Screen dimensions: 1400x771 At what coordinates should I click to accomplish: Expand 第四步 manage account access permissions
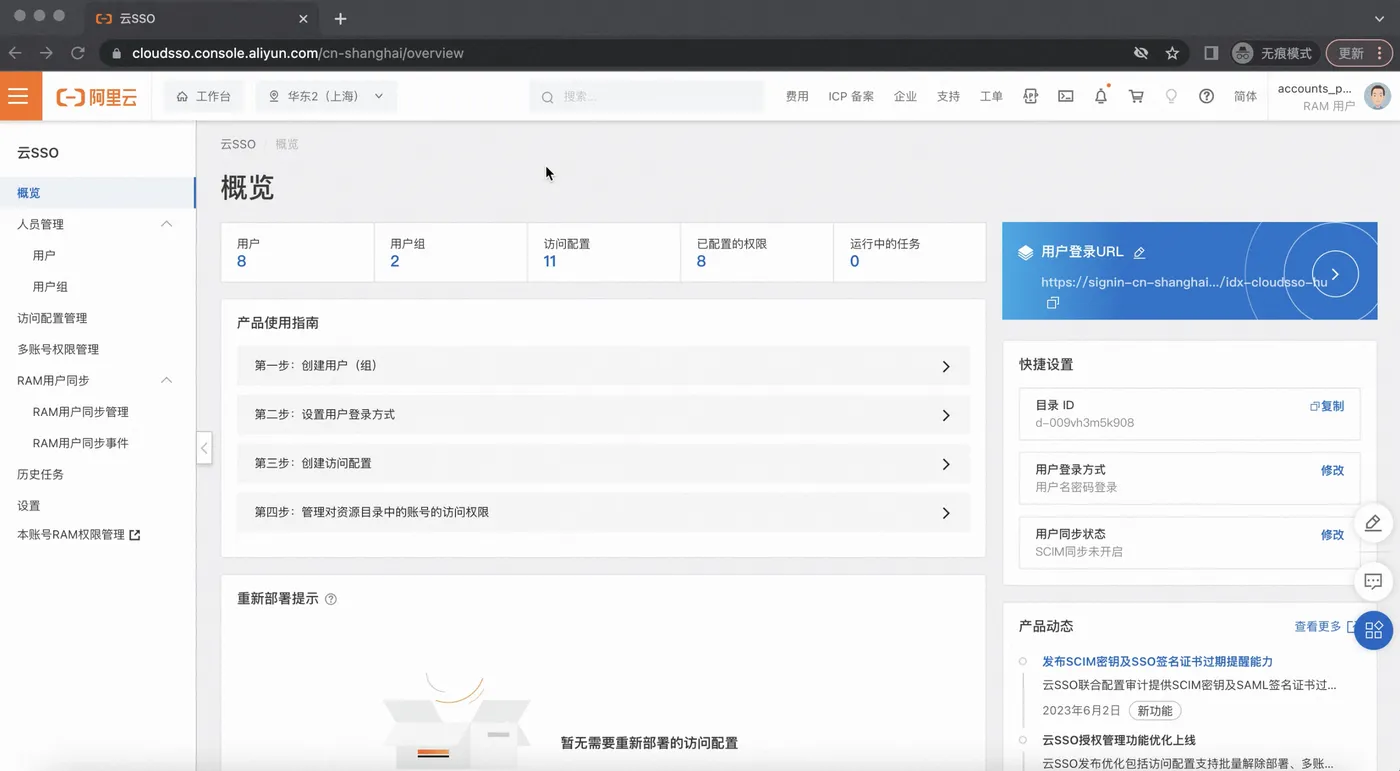603,512
